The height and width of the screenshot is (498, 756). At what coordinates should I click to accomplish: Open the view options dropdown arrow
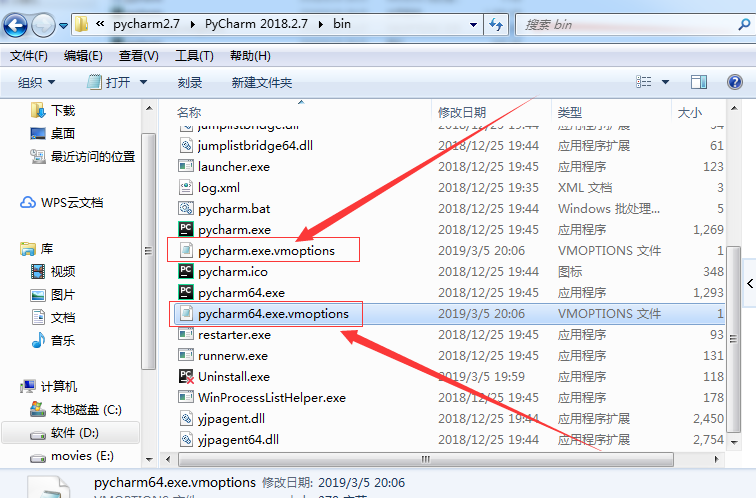click(x=665, y=82)
